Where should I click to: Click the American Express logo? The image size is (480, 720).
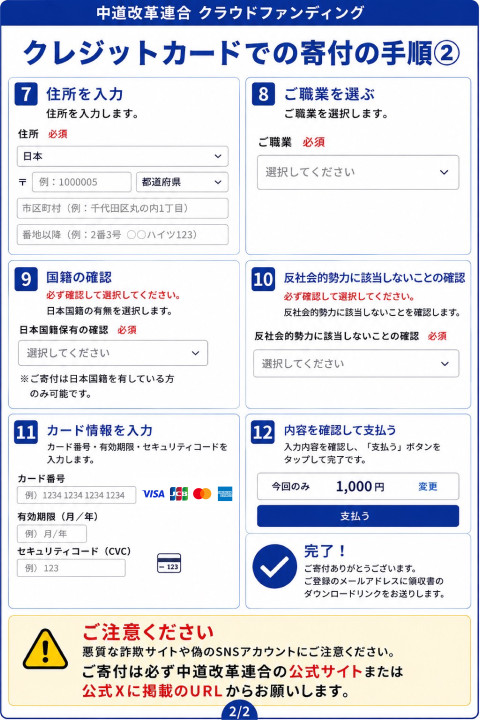click(225, 494)
